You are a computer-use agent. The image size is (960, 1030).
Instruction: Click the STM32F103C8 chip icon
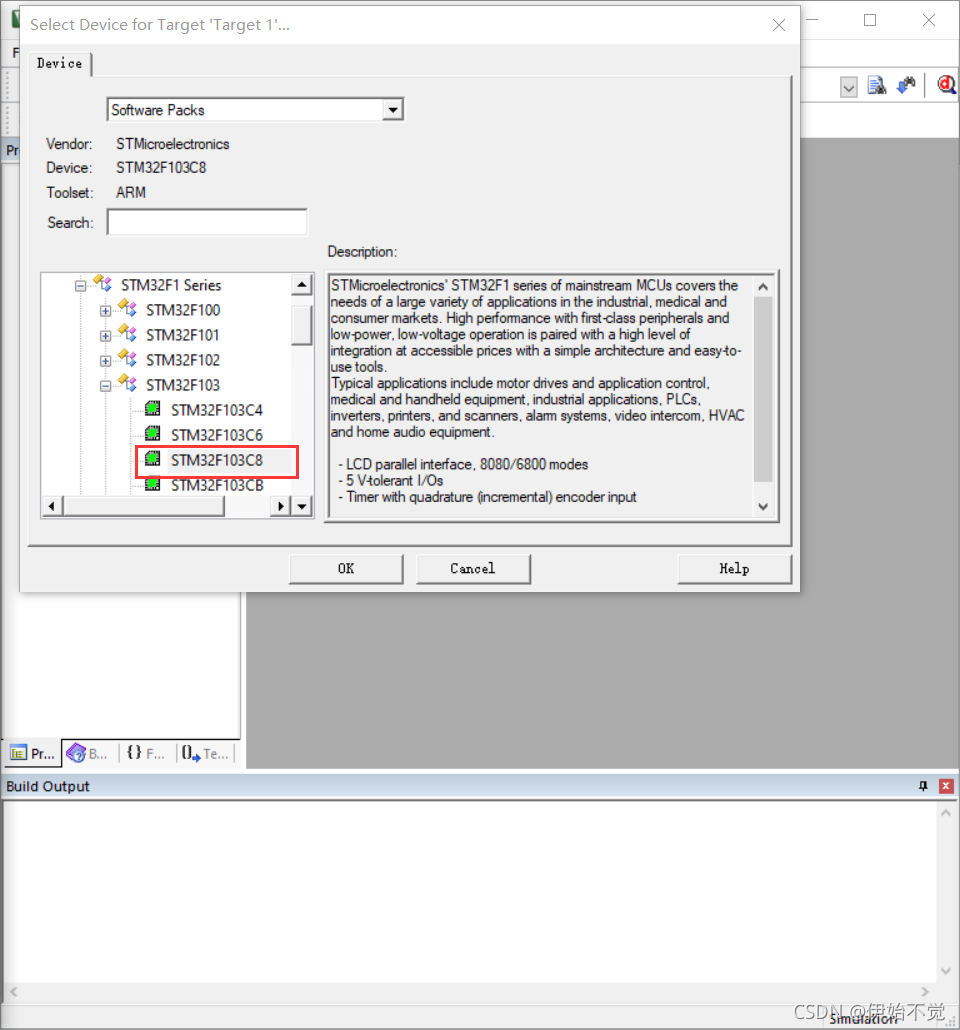pyautogui.click(x=152, y=459)
